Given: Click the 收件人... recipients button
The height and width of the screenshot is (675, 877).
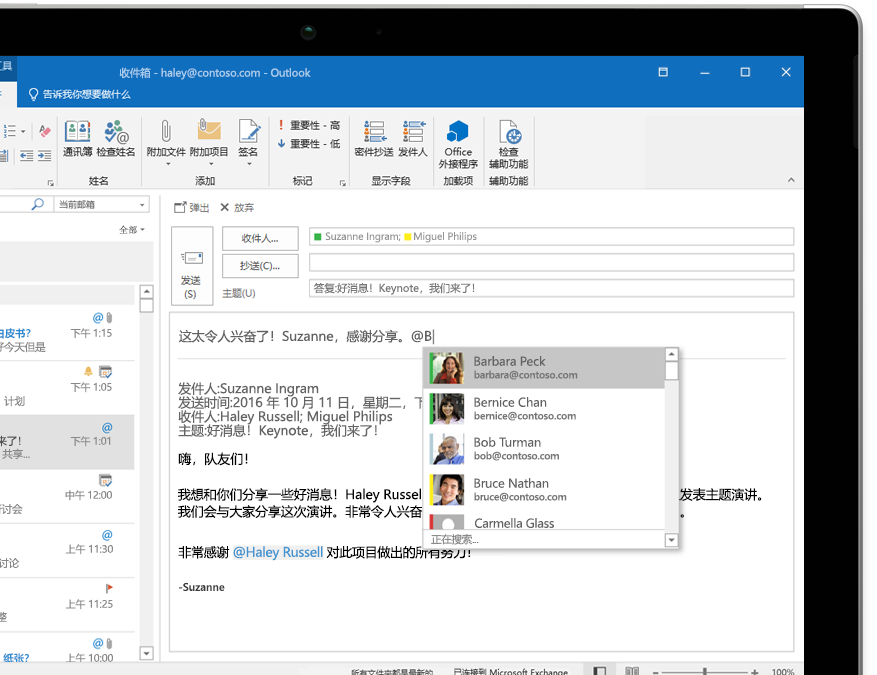Looking at the screenshot, I should (x=259, y=238).
